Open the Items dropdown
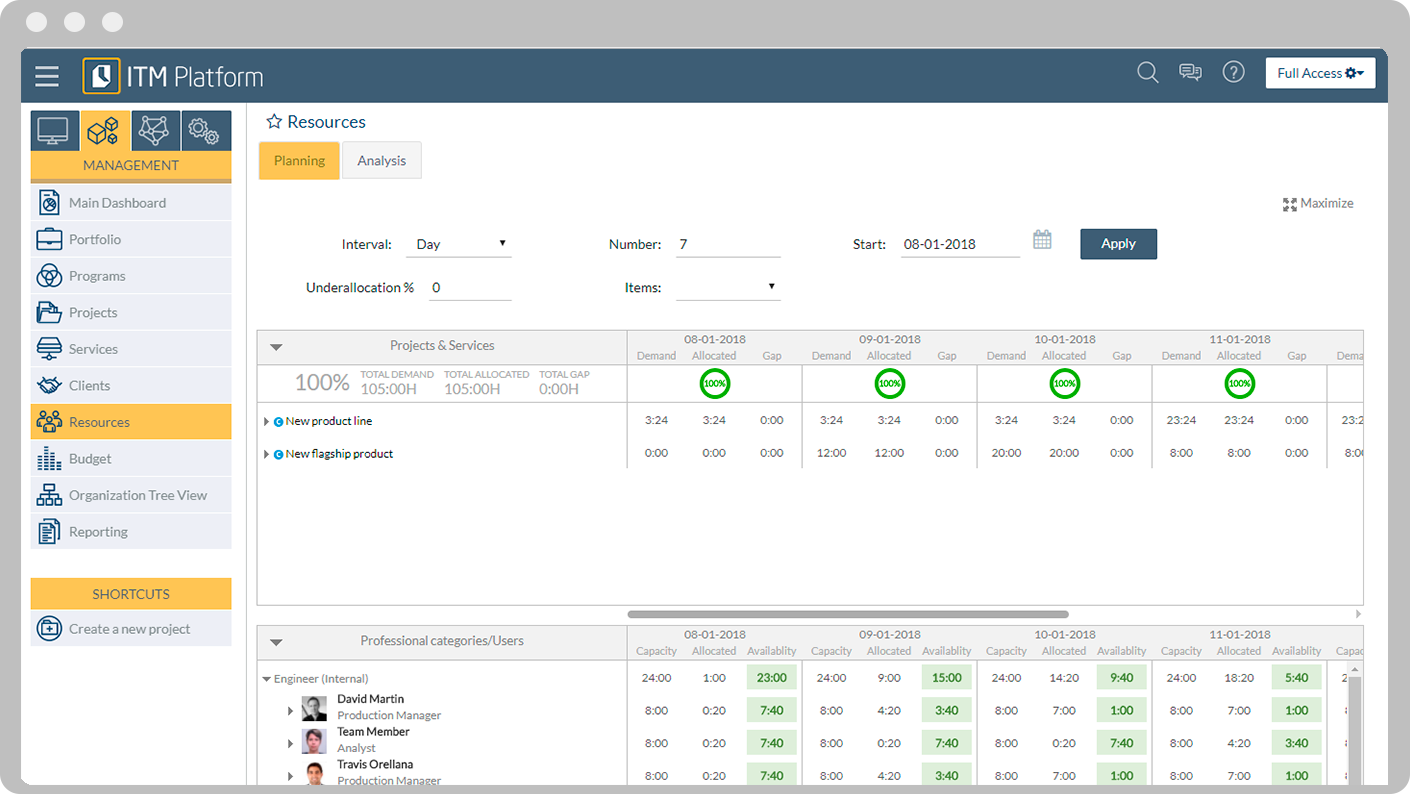The image size is (1410, 794). tap(728, 288)
